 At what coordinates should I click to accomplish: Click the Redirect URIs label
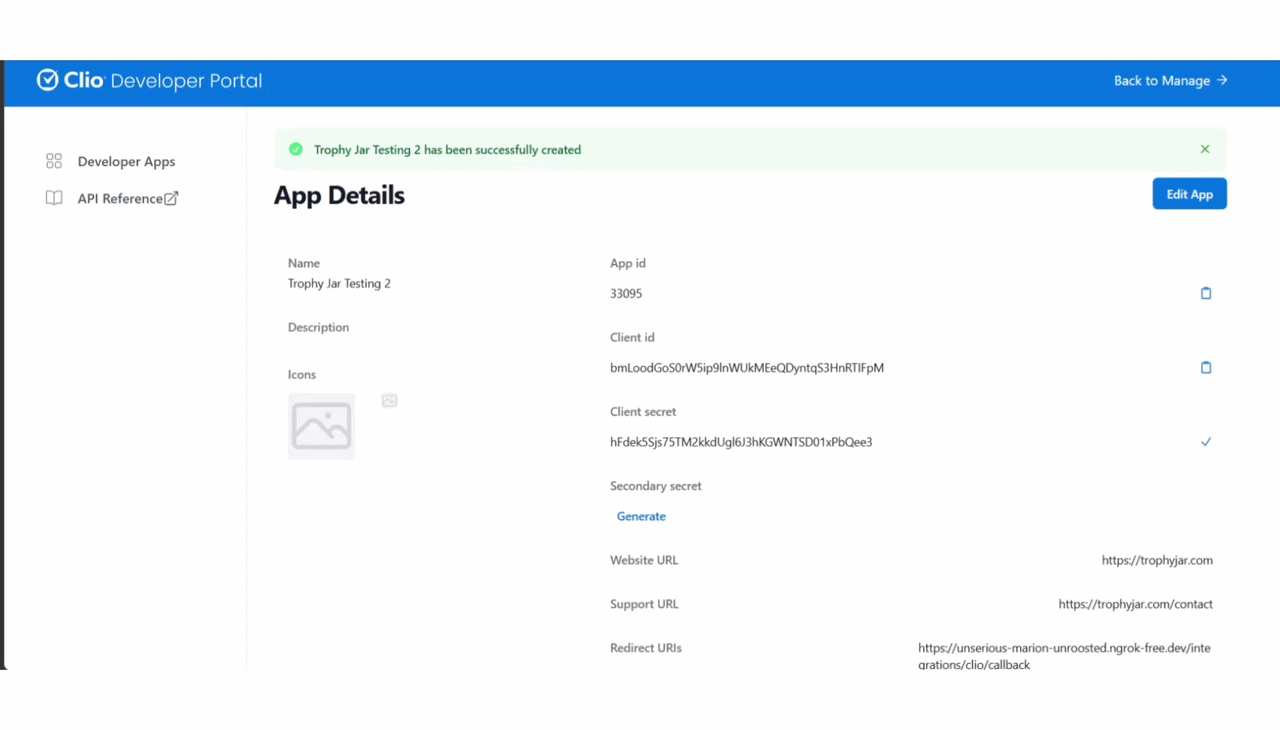(x=646, y=648)
